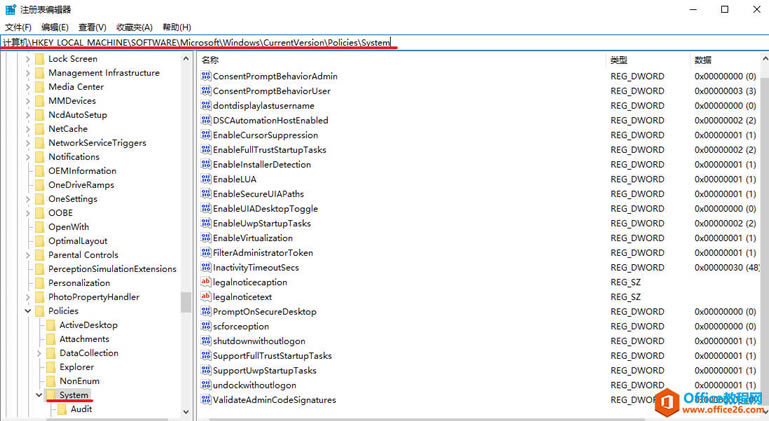Click the folder icon beside ActiveDesktop

[x=51, y=325]
